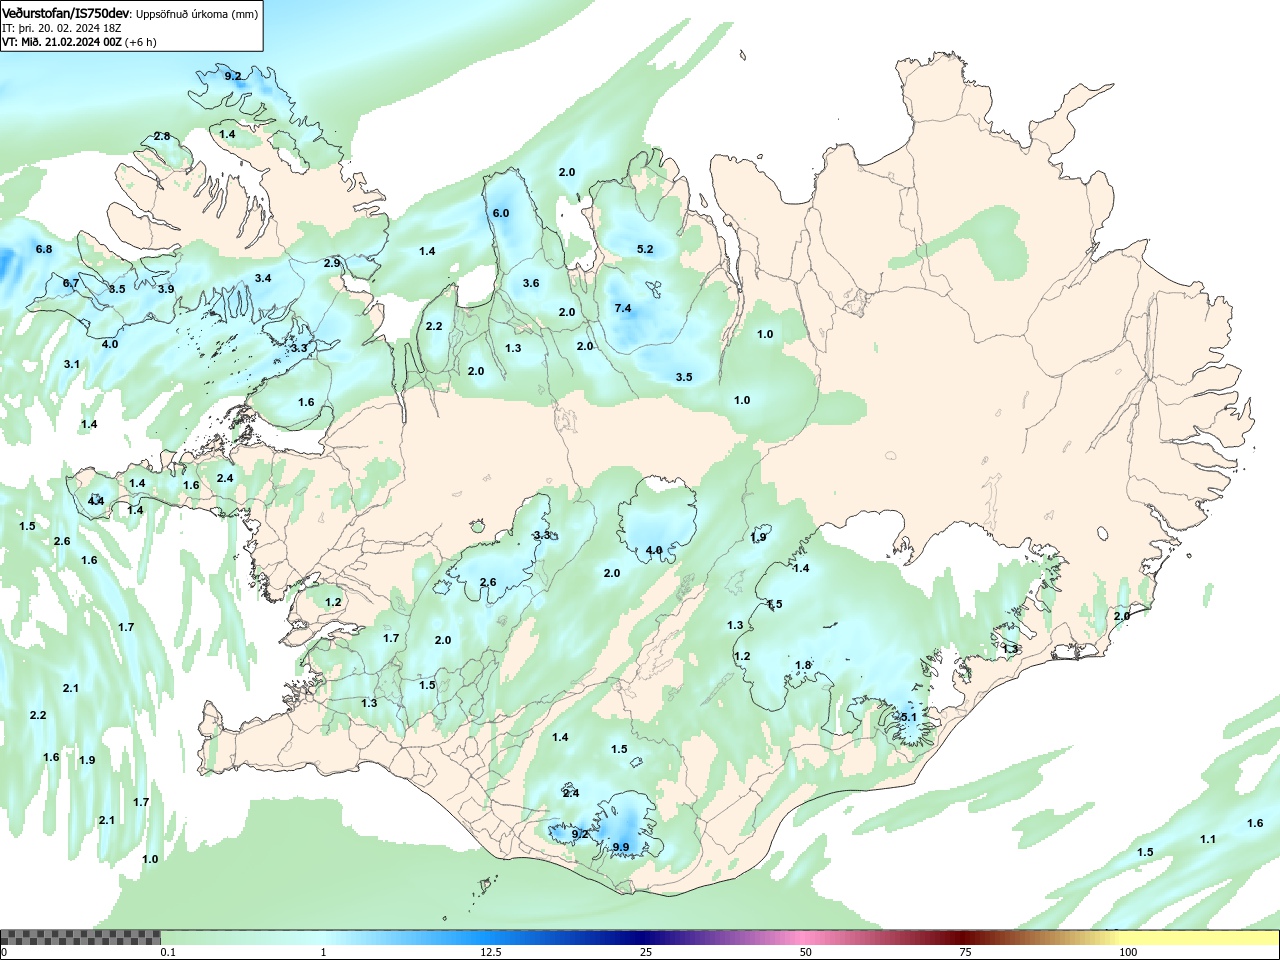1280x960 pixels.
Task: Click the 6.8 precipitation value off the west coast
Action: pyautogui.click(x=44, y=249)
